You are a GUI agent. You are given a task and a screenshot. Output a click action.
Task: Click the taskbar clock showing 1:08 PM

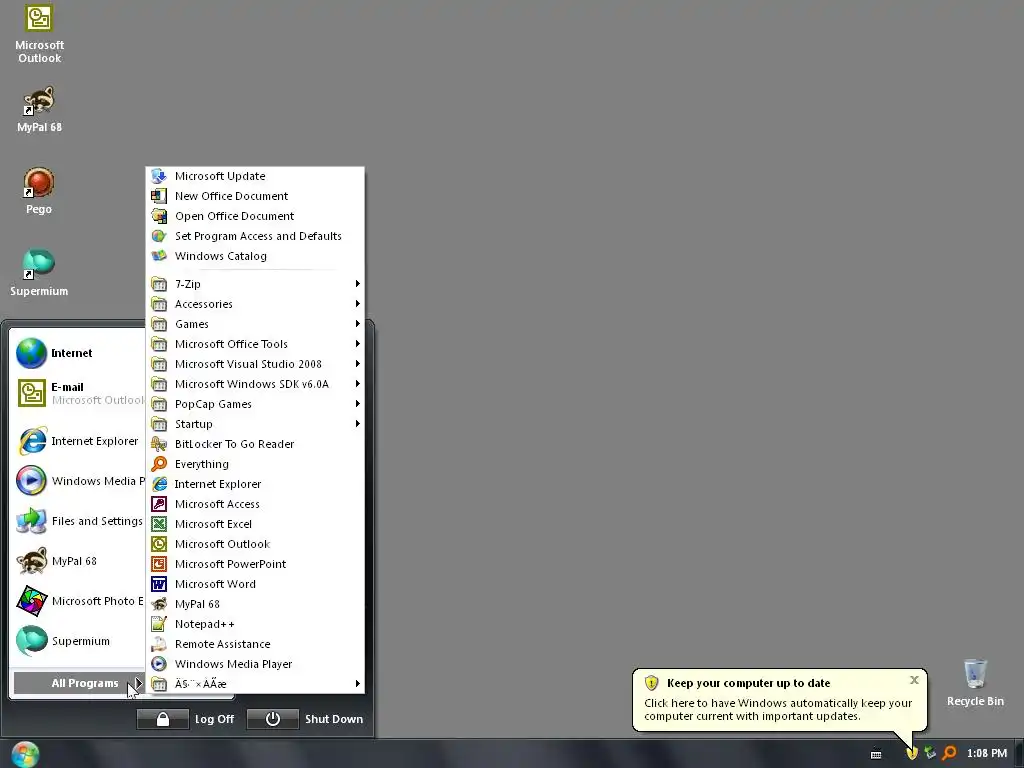click(987, 753)
